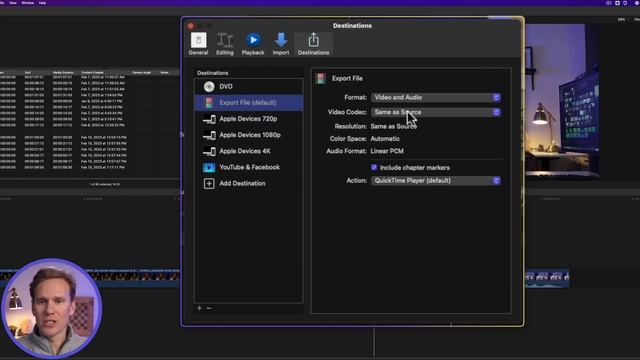This screenshot has height=360, width=640.
Task: Click 'Automatic' color space value
Action: (385, 139)
